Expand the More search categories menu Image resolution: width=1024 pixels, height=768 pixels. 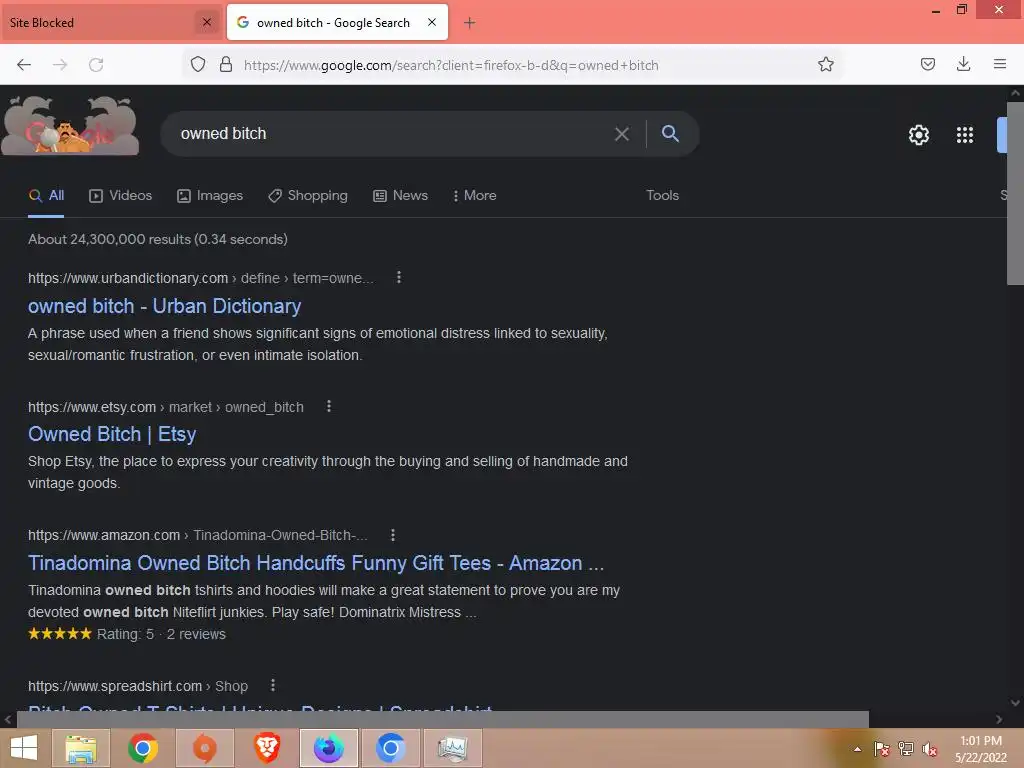coord(475,195)
